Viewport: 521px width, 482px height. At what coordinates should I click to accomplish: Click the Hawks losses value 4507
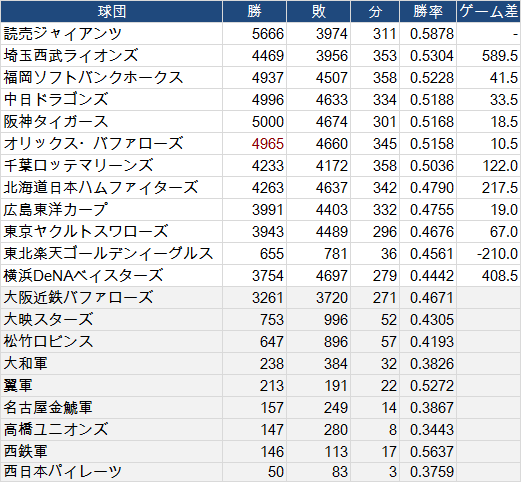click(x=332, y=78)
